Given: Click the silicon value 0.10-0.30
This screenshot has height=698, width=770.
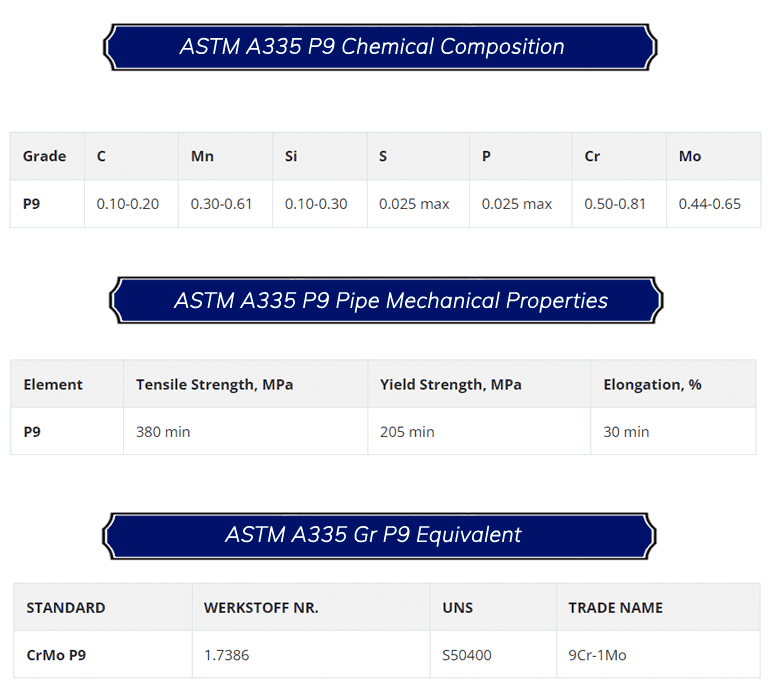Looking at the screenshot, I should point(316,204).
